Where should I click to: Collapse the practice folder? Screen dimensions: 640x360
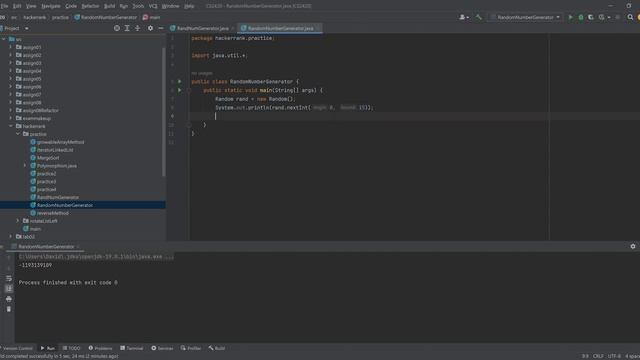[18, 134]
